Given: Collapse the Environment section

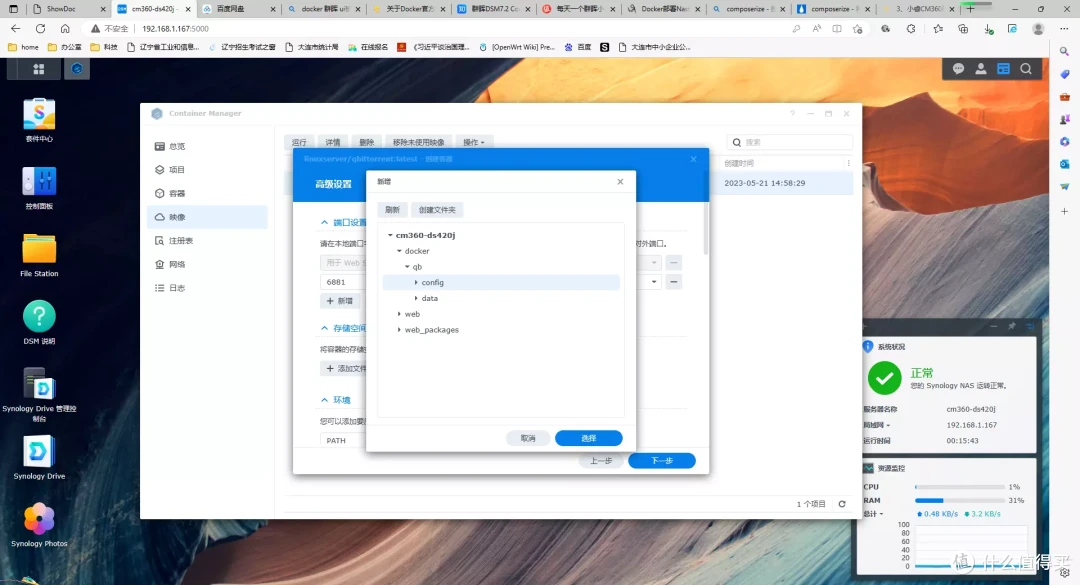Looking at the screenshot, I should click(x=324, y=400).
